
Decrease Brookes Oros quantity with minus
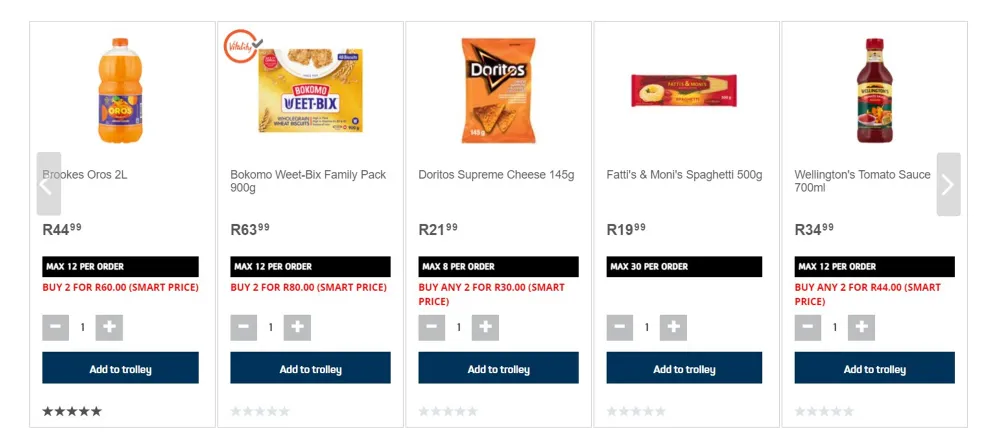(56, 327)
